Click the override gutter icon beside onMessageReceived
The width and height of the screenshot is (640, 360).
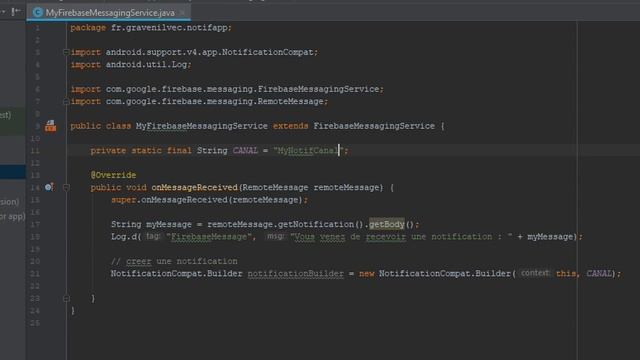point(49,187)
